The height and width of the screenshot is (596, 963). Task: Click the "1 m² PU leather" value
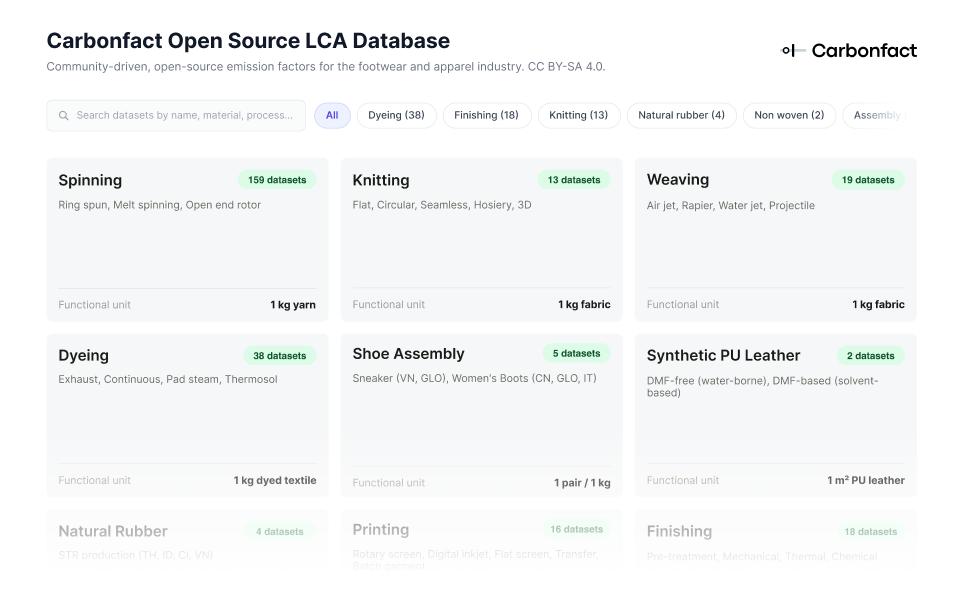point(866,480)
